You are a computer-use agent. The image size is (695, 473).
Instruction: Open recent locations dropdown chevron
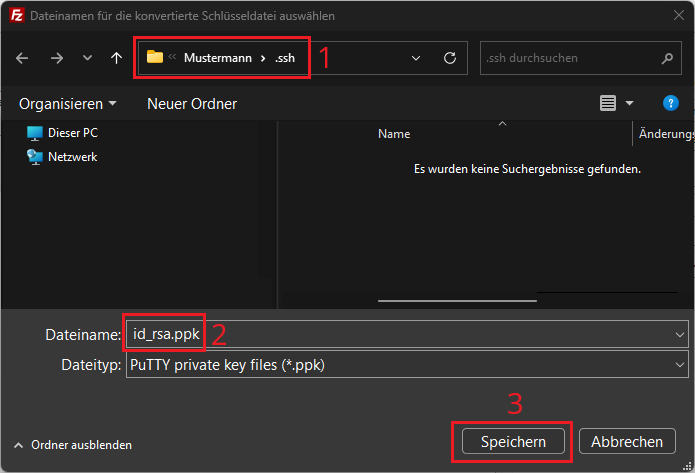[x=88, y=58]
